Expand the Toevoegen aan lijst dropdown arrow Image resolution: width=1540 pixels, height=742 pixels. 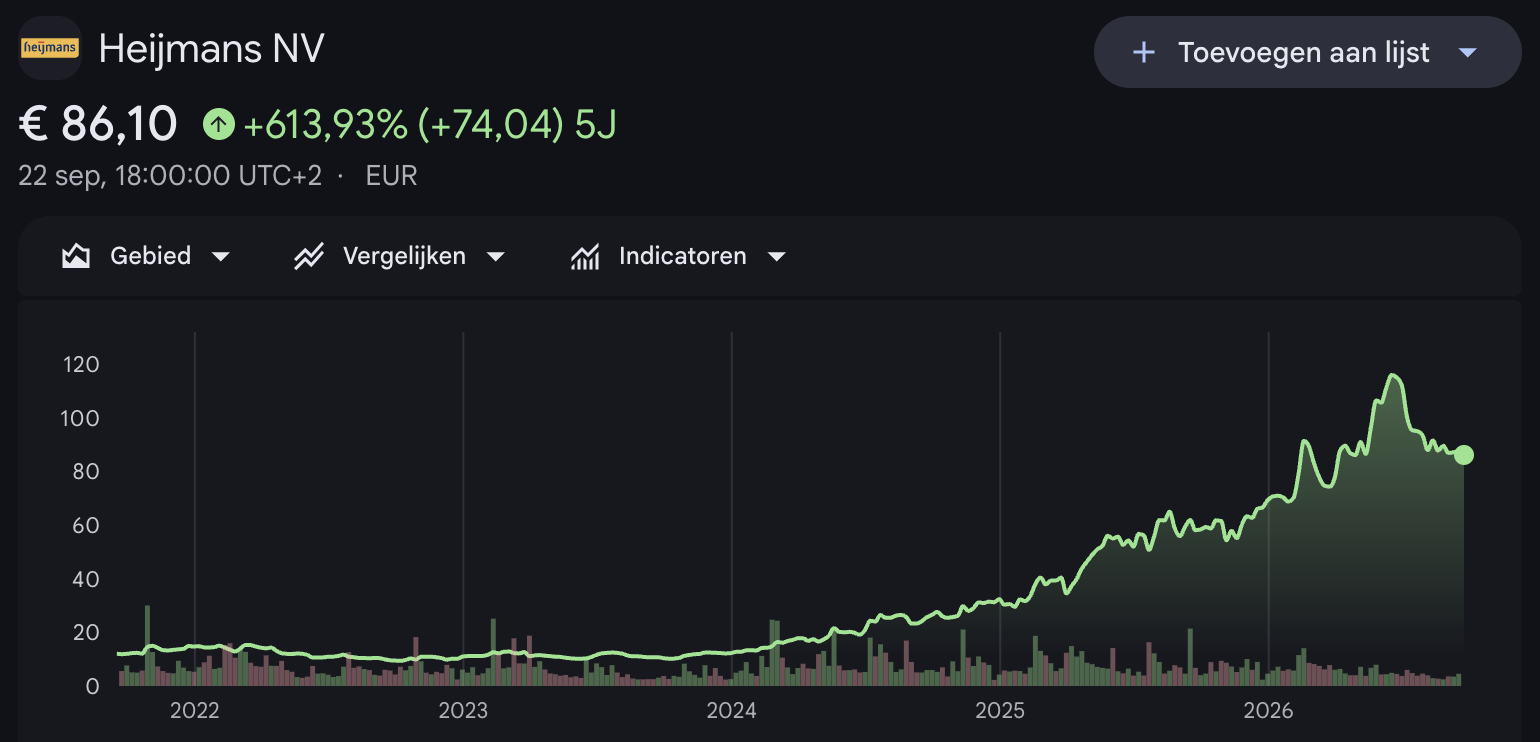(x=1468, y=52)
